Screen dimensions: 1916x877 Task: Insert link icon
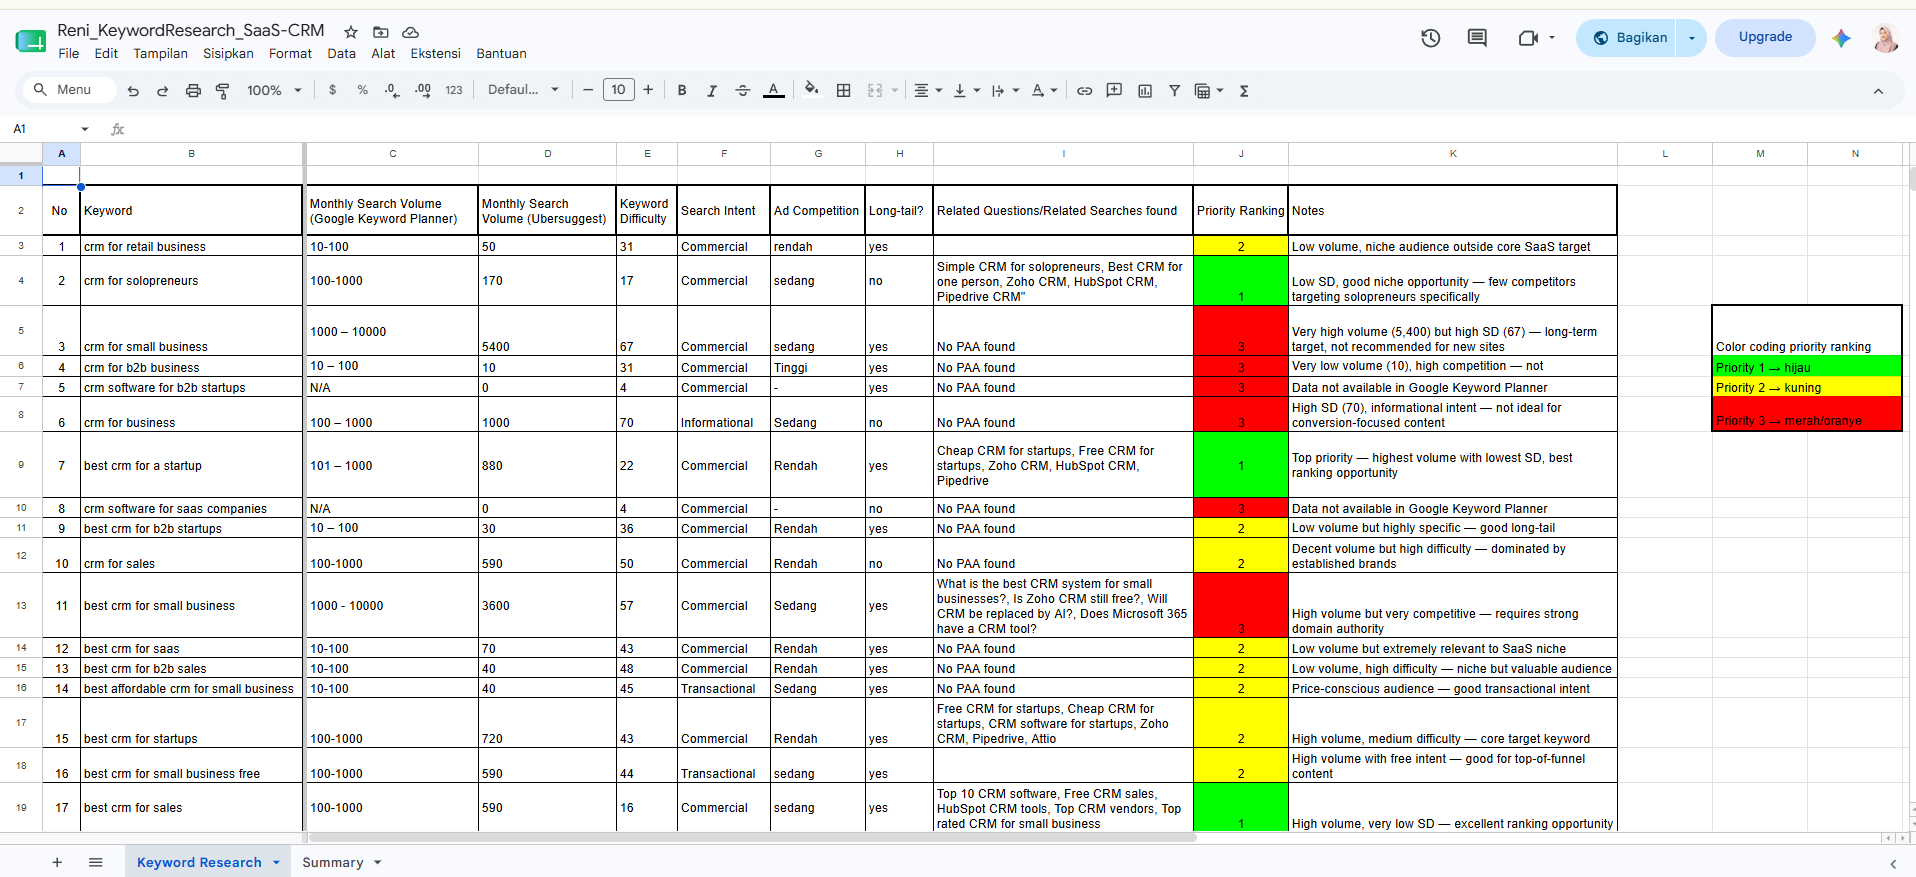[x=1084, y=90]
